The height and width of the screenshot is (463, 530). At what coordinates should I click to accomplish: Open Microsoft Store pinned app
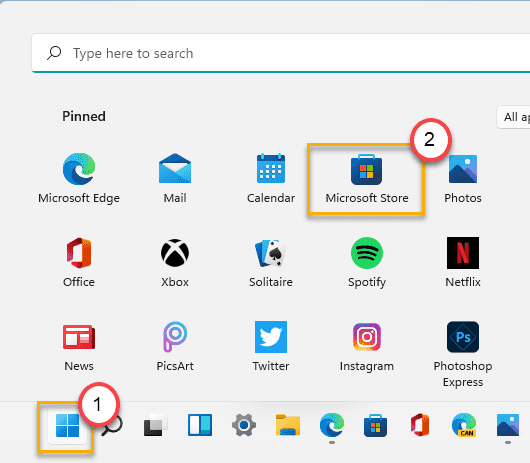367,178
